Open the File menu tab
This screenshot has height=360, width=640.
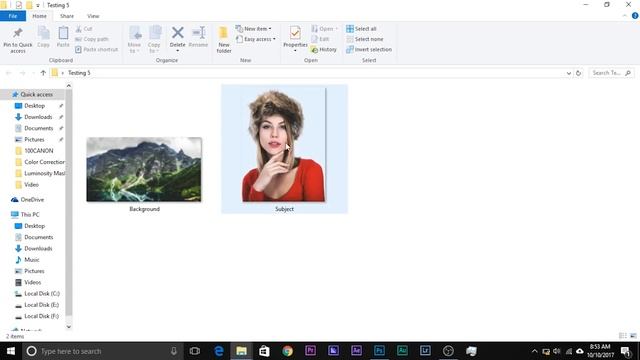click(x=13, y=16)
